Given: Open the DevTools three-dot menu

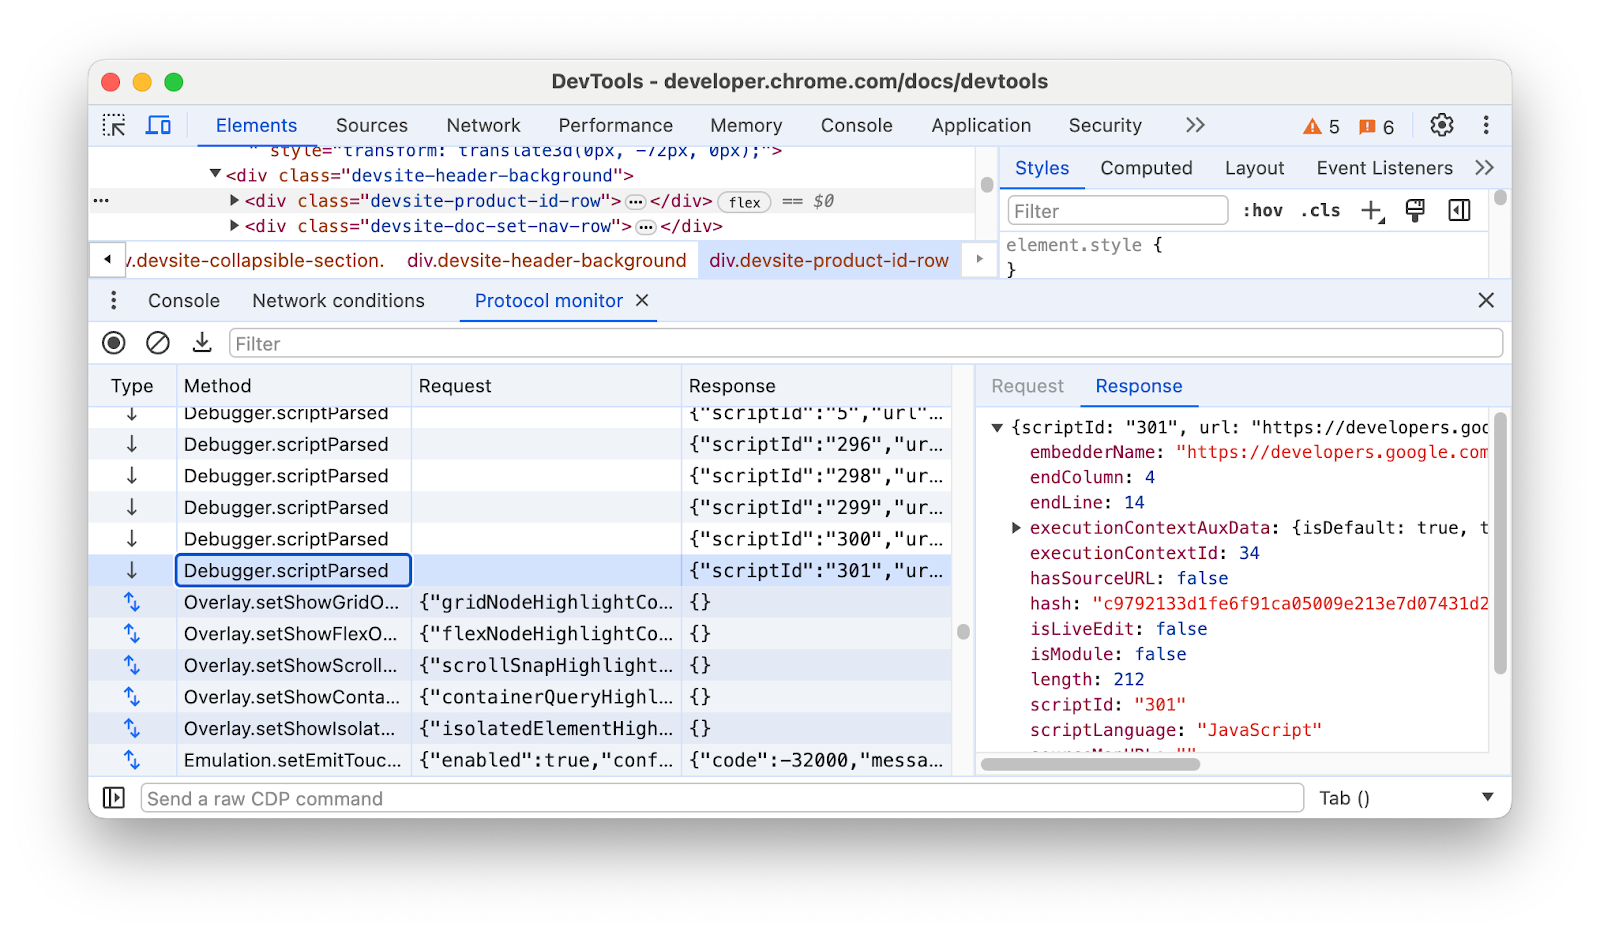Looking at the screenshot, I should point(1487,125).
